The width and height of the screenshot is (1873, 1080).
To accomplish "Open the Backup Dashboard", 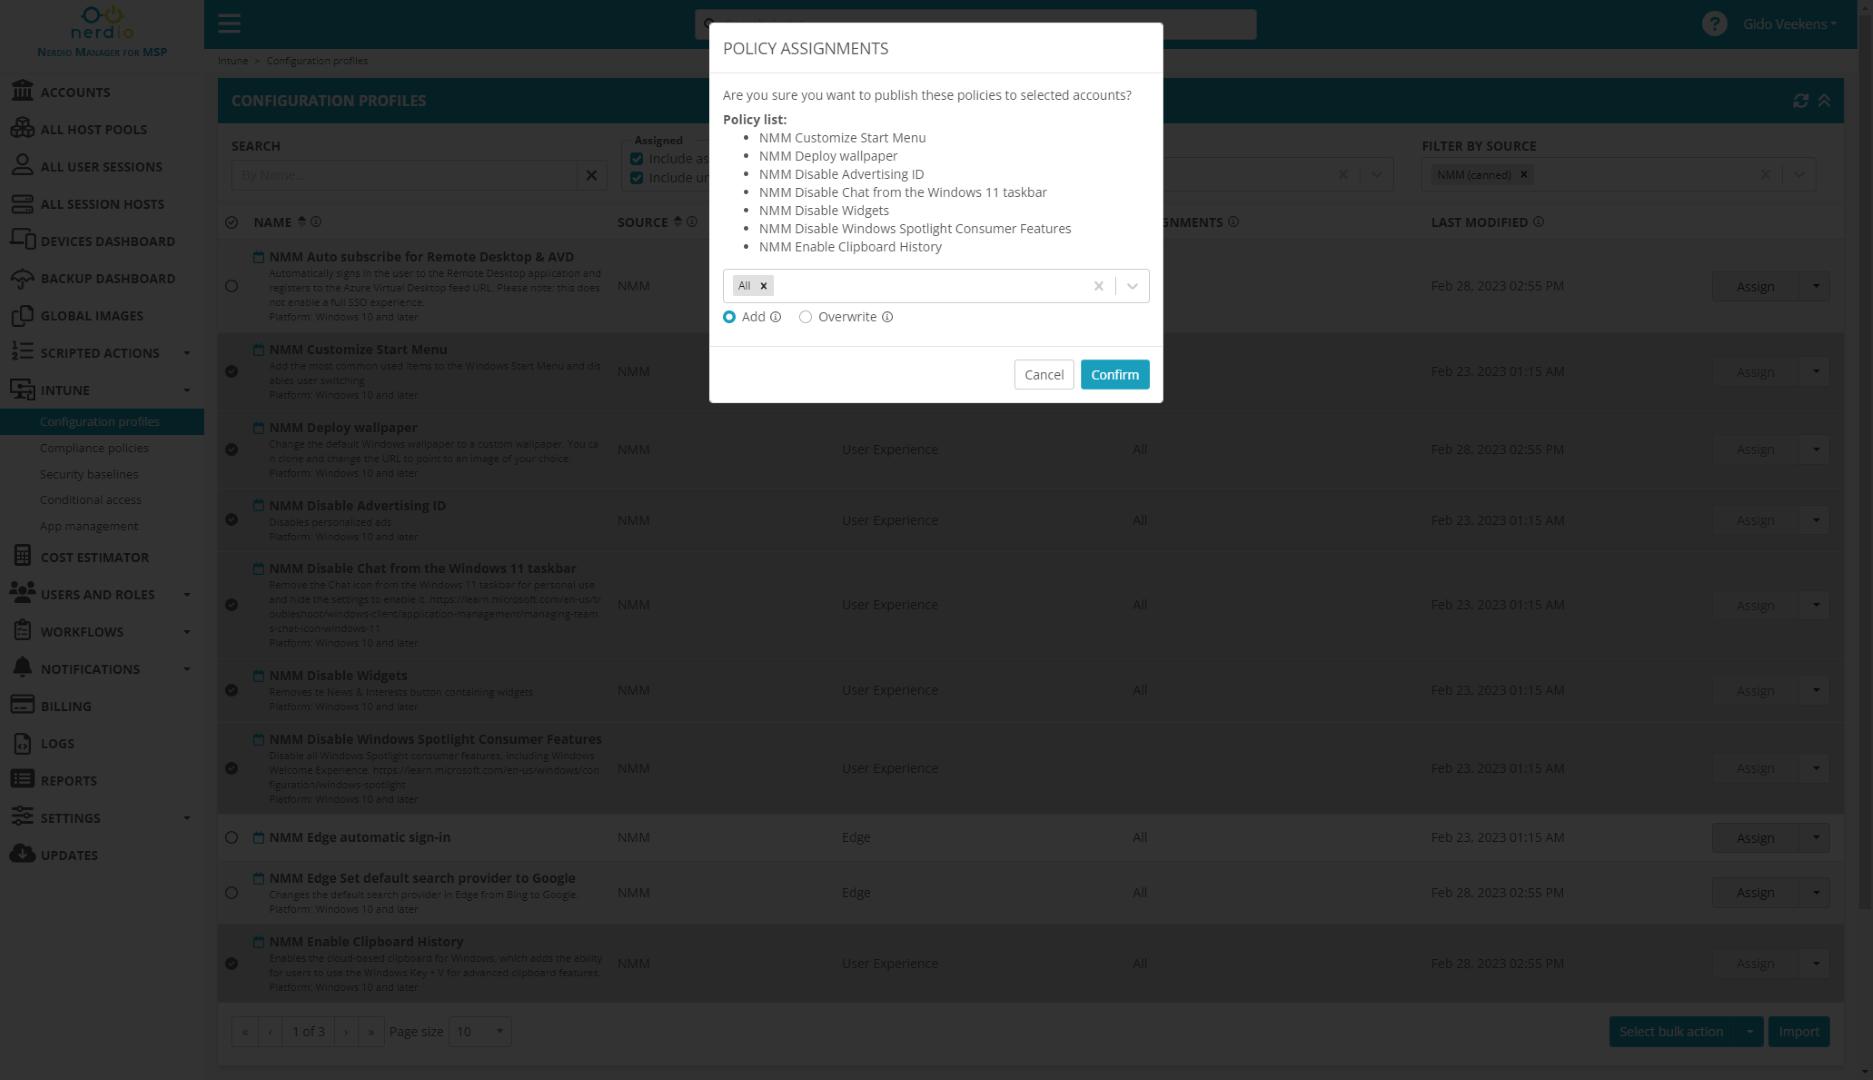I will [108, 278].
